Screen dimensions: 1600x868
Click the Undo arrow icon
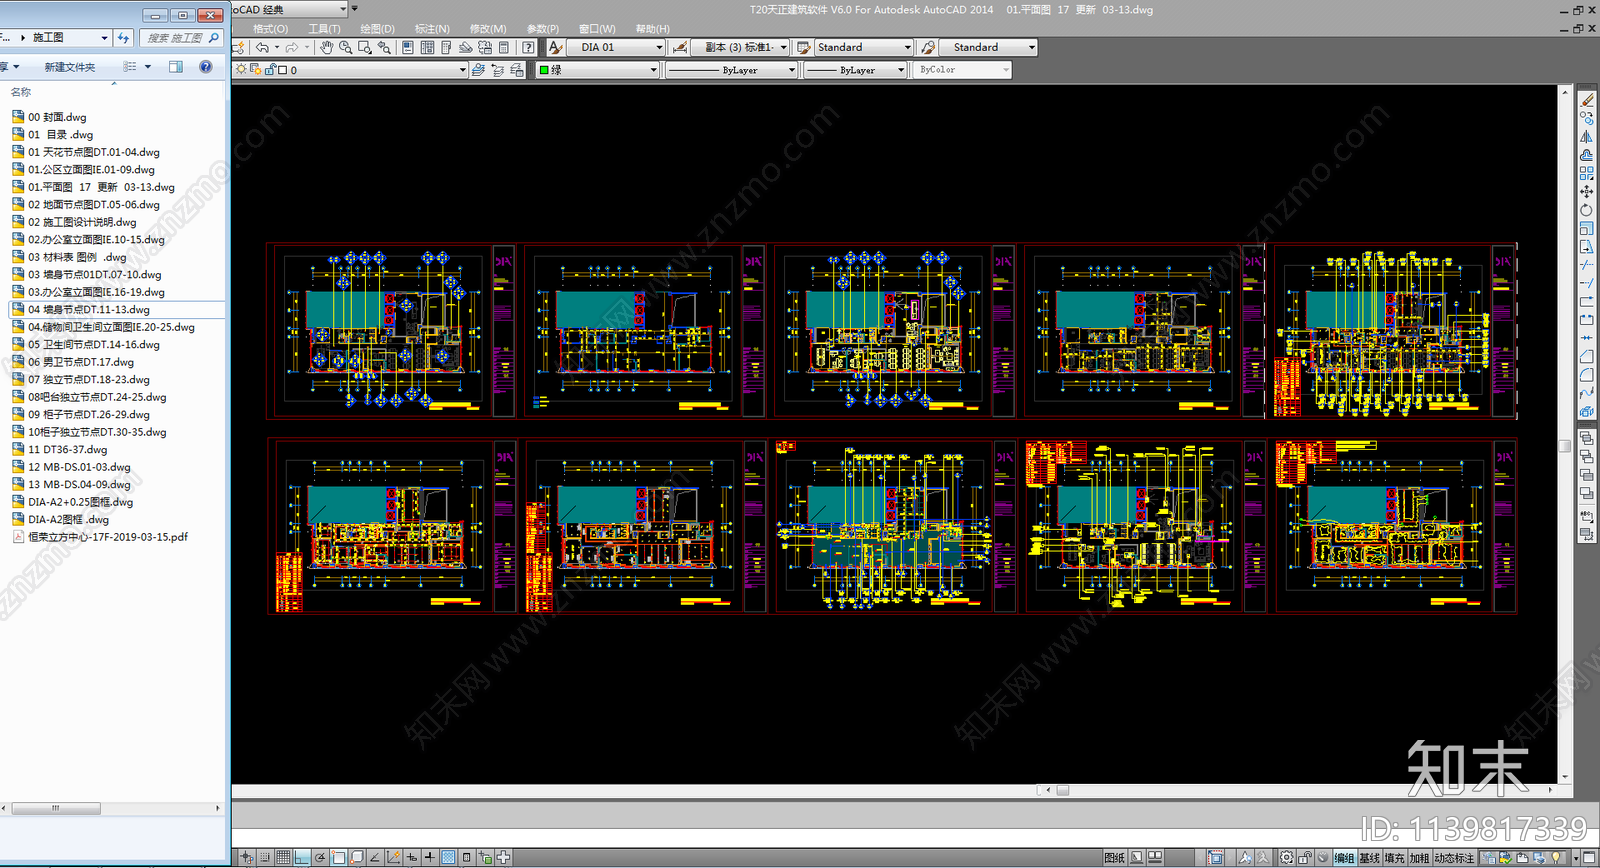pyautogui.click(x=262, y=47)
